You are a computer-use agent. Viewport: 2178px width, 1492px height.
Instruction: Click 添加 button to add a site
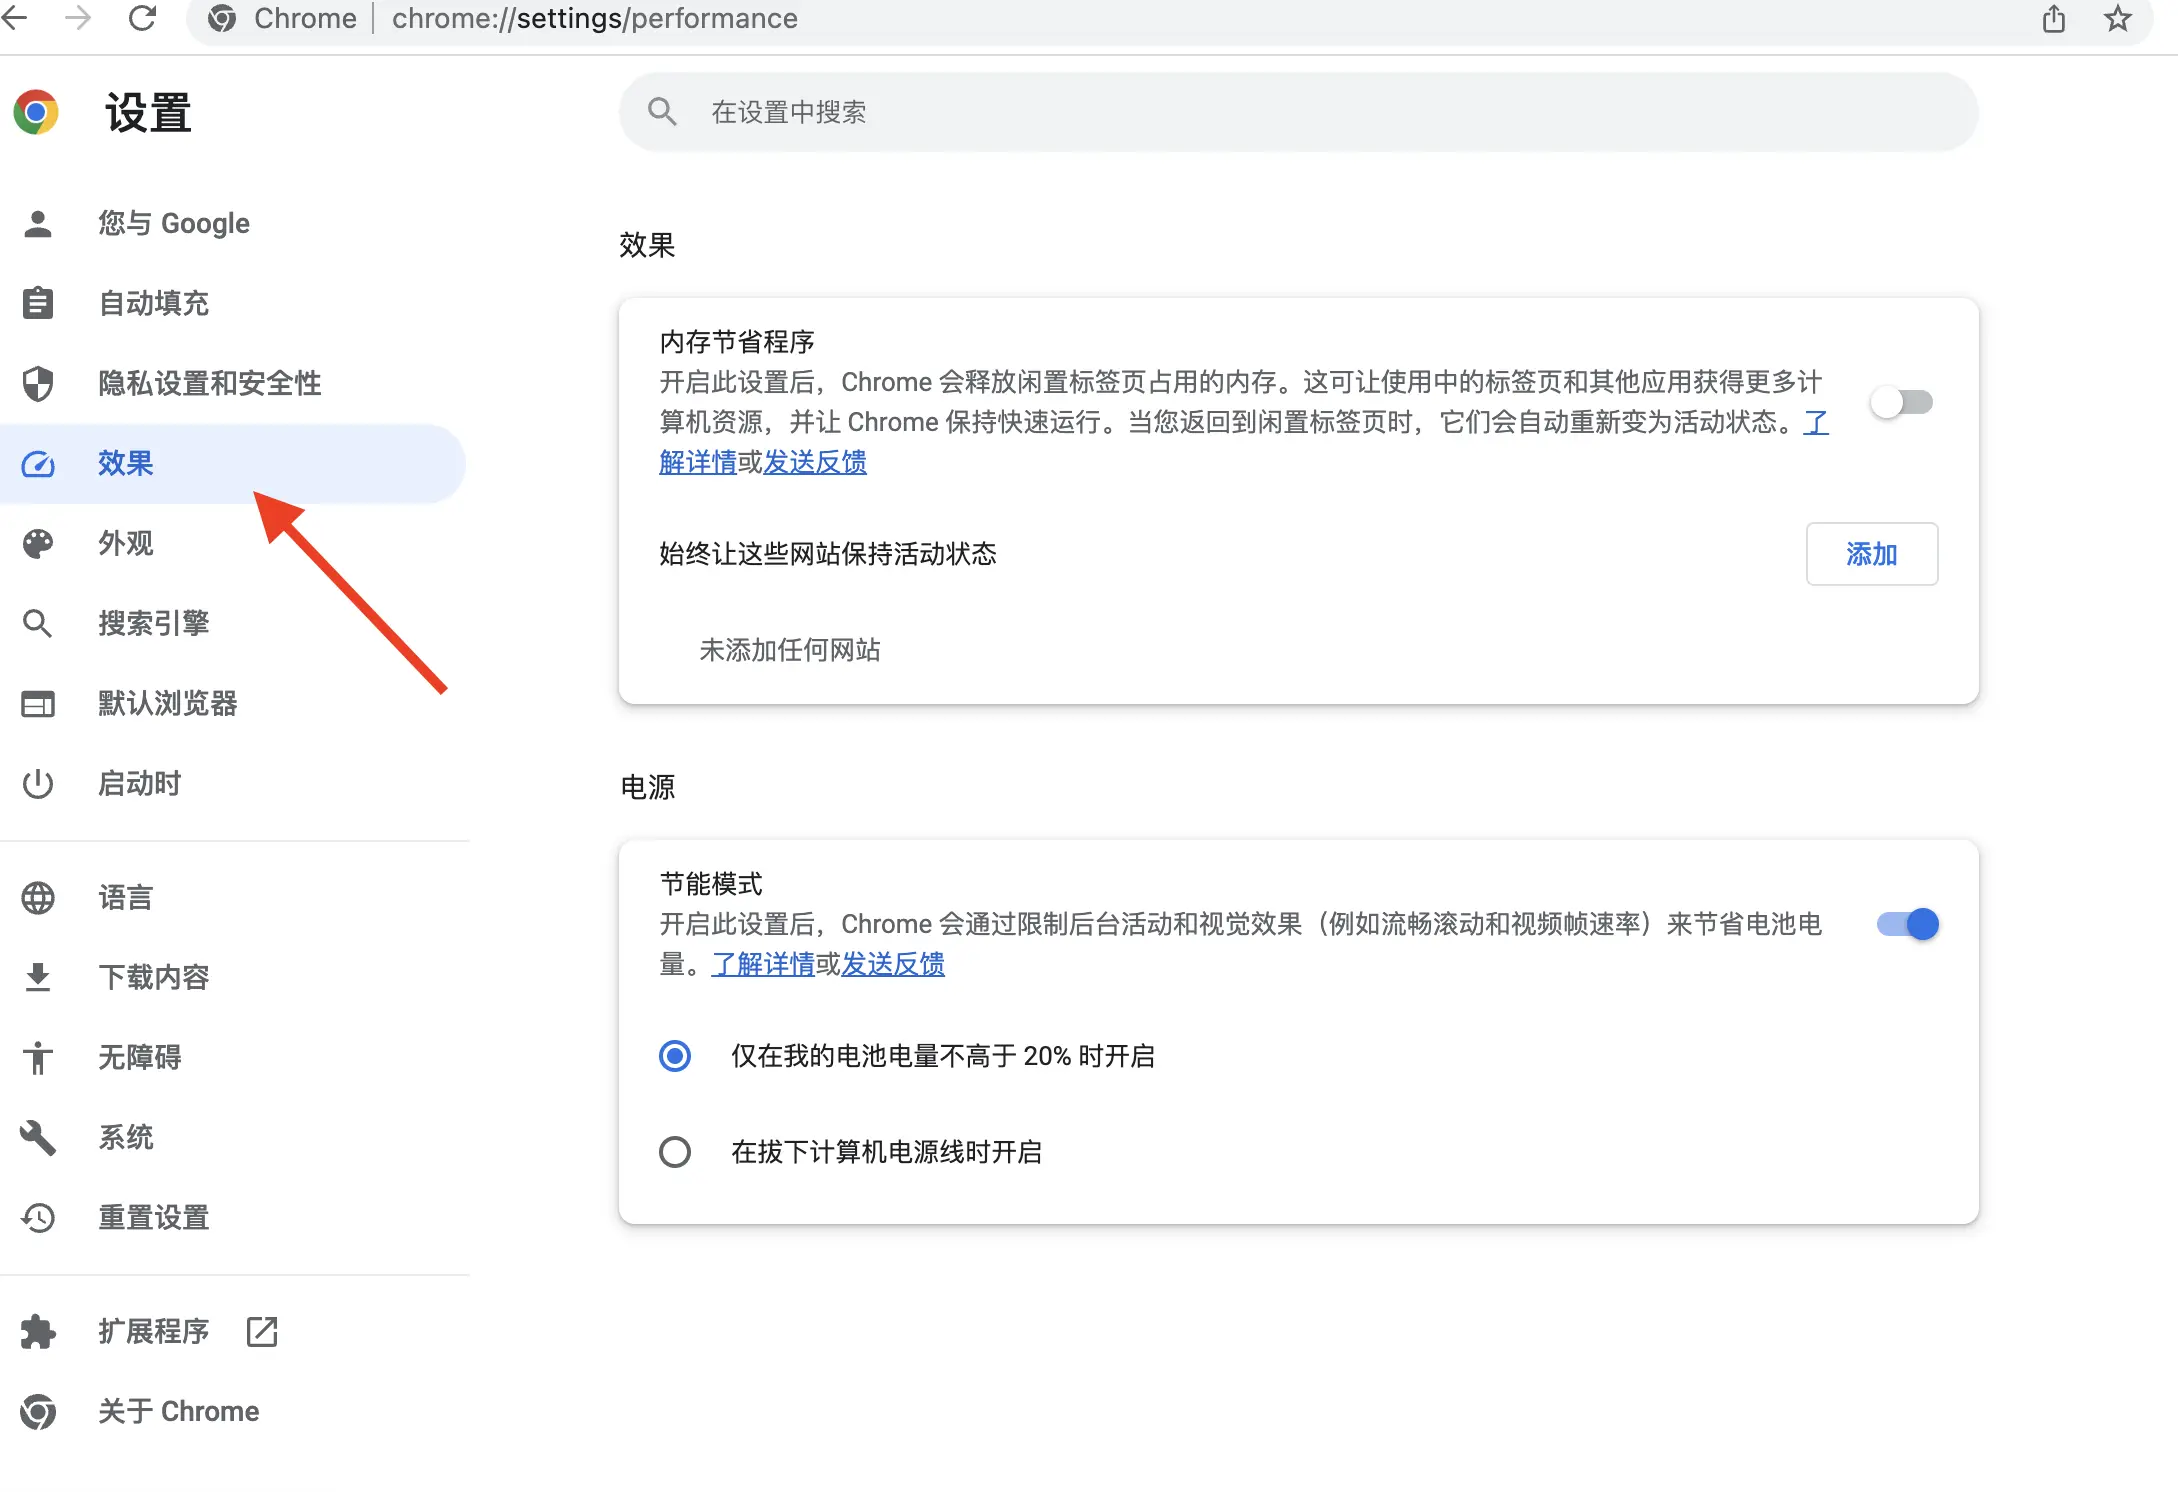[1871, 553]
